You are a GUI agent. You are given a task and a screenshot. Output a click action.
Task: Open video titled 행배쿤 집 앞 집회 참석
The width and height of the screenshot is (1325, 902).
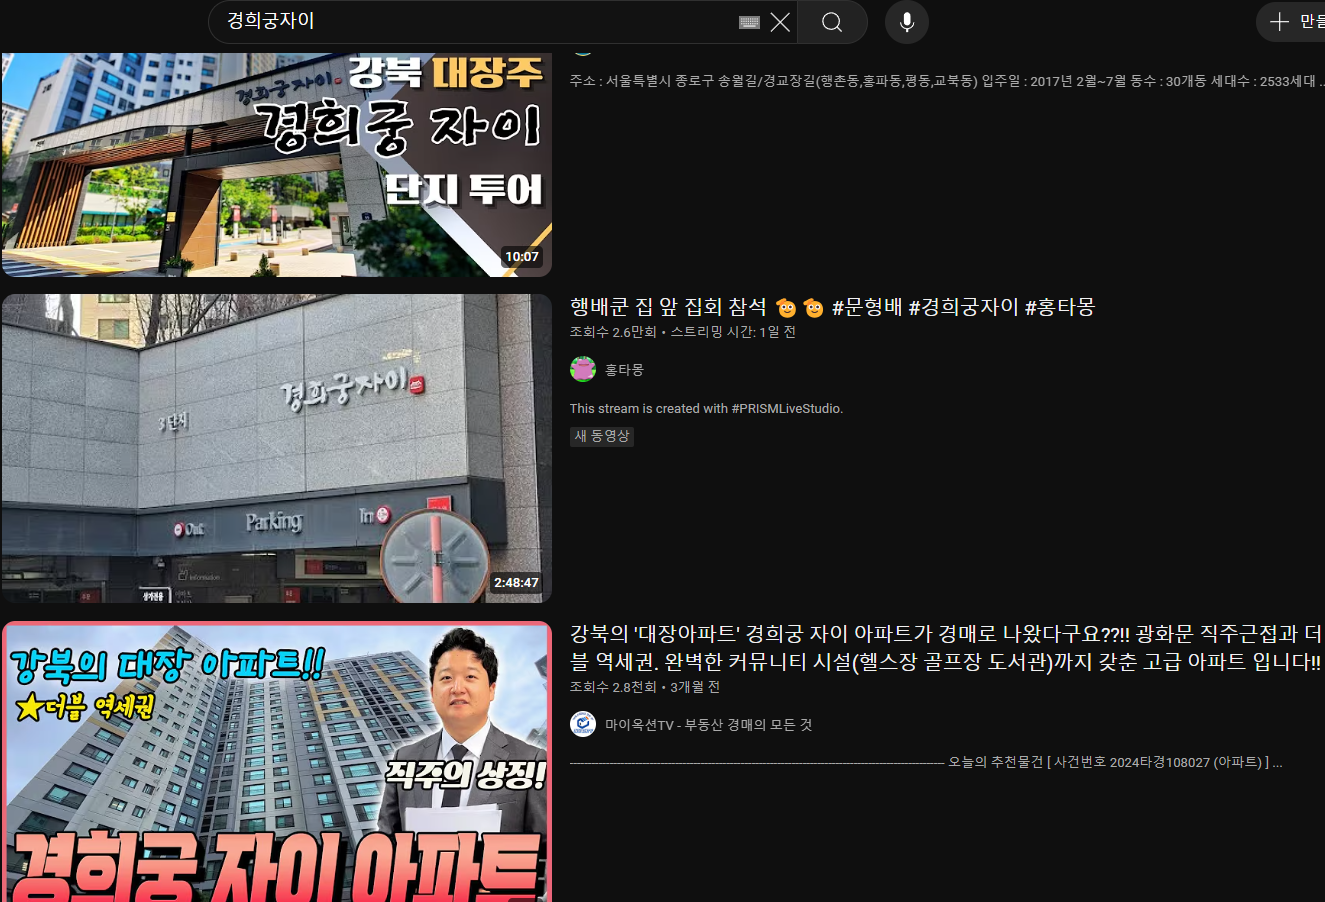(x=832, y=307)
